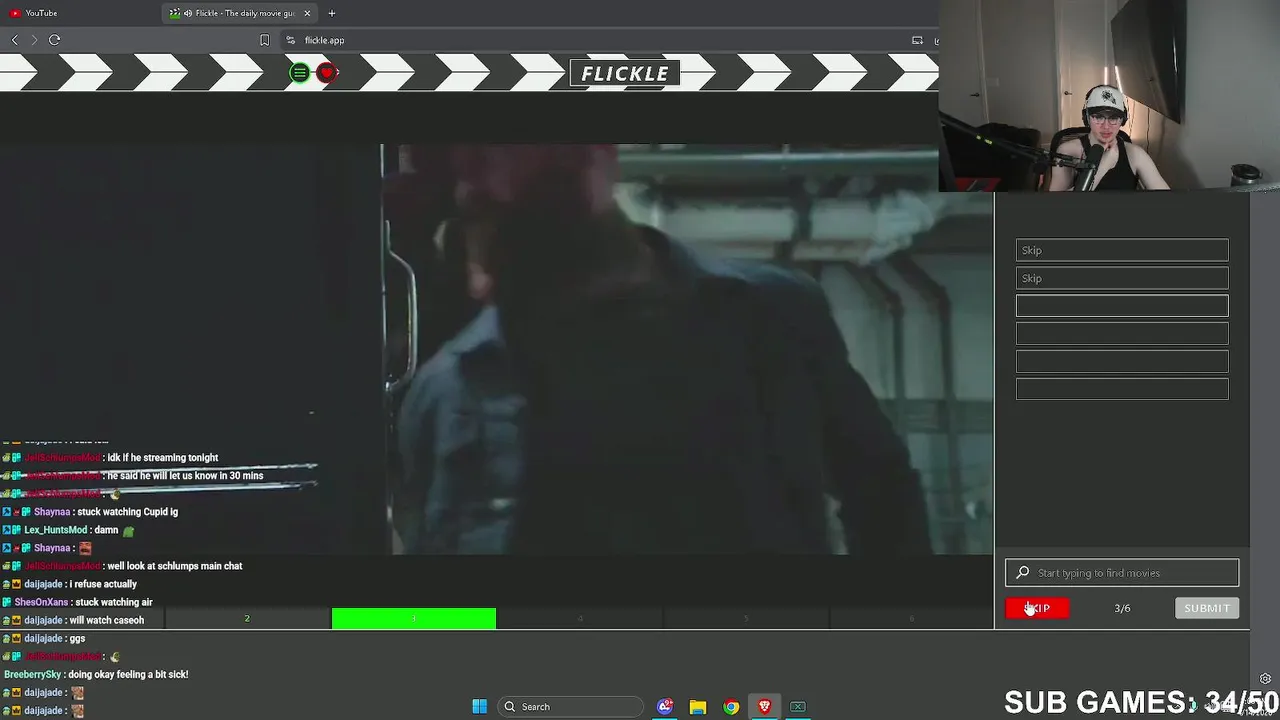Screen dimensions: 1280x720
Task: Jump to clip segment 5
Action: coord(746,619)
